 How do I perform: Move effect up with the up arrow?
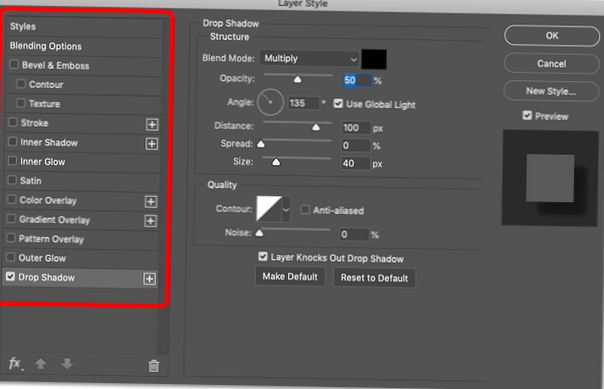pyautogui.click(x=40, y=363)
